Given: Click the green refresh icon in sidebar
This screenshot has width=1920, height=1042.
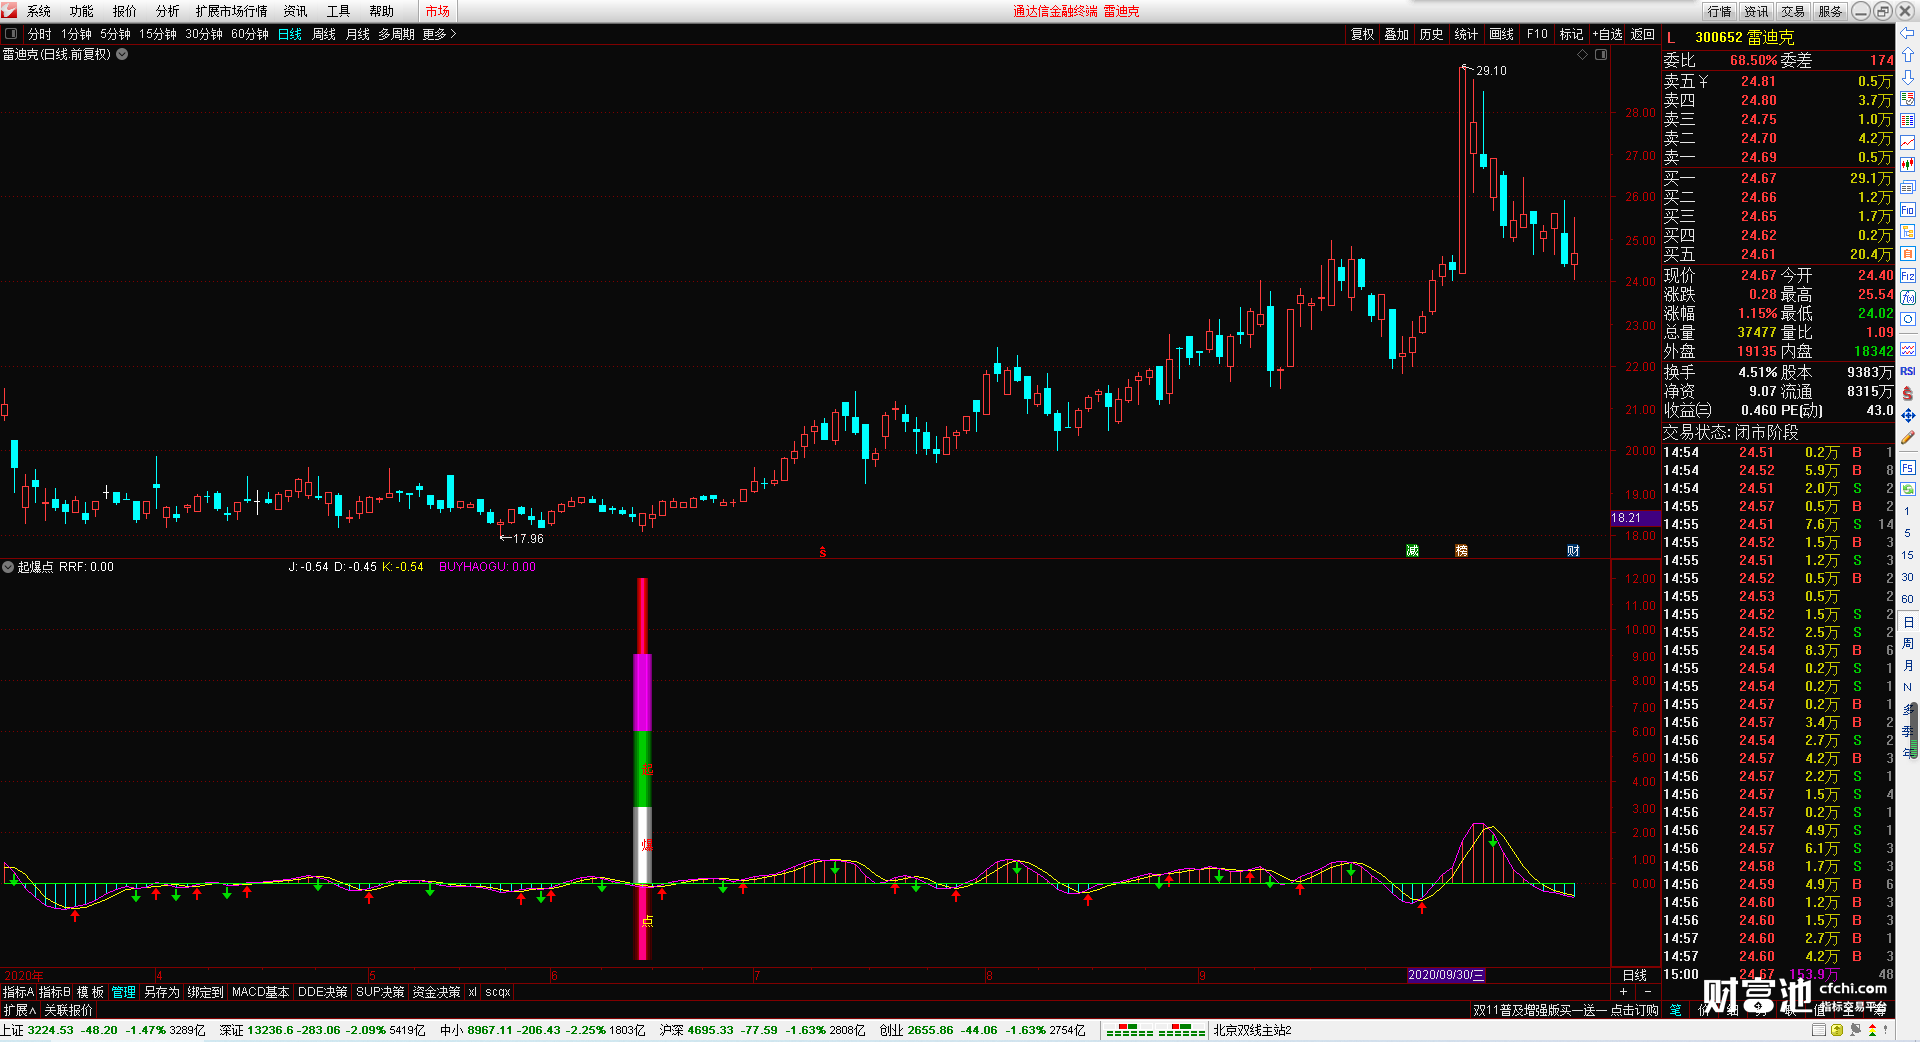Looking at the screenshot, I should pyautogui.click(x=1907, y=489).
